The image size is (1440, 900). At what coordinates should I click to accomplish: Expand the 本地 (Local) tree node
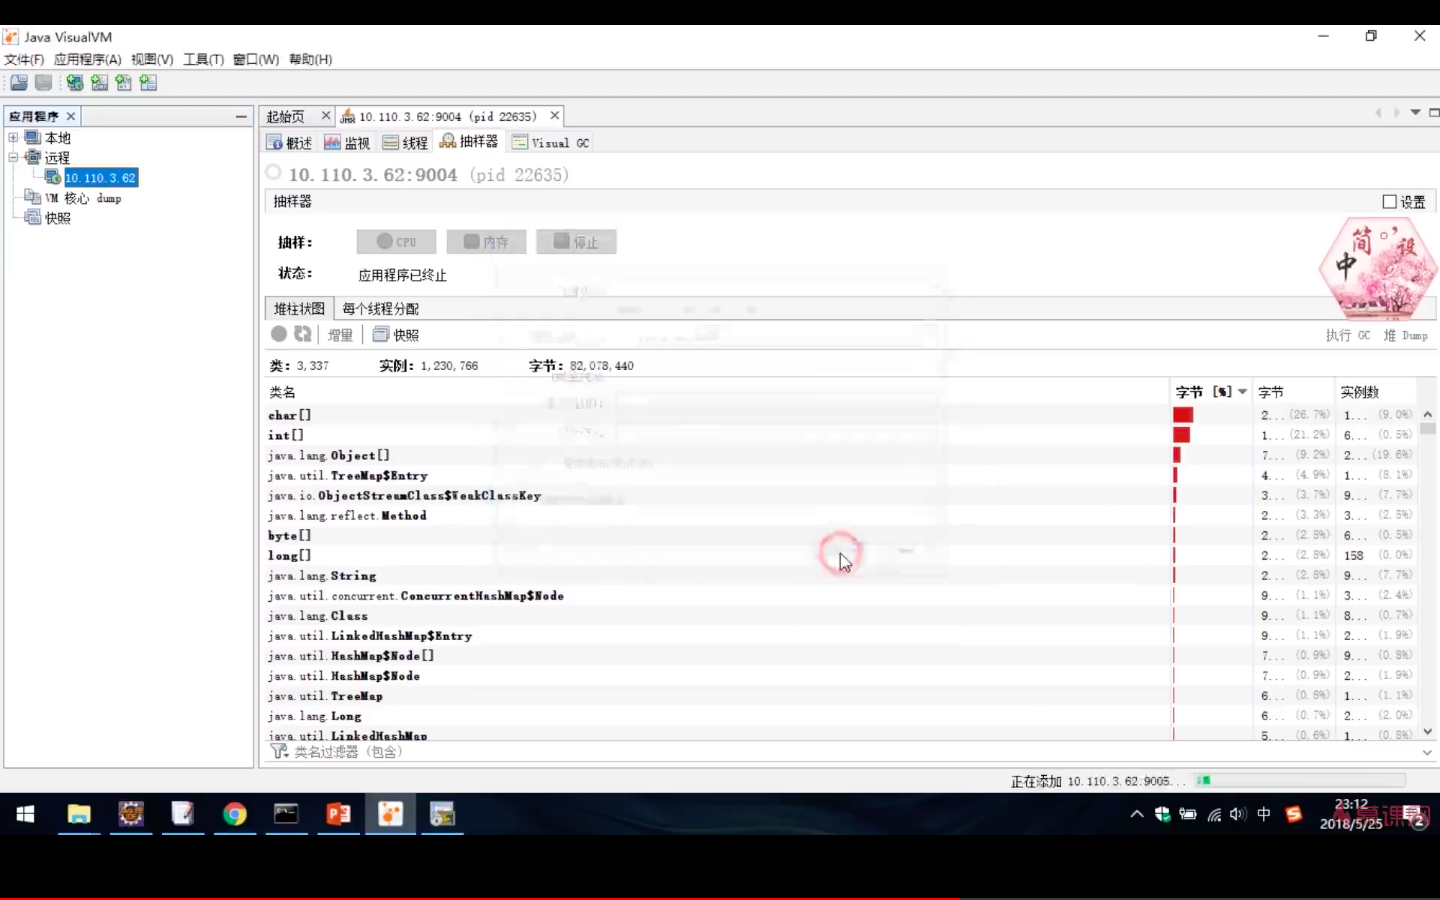(14, 137)
